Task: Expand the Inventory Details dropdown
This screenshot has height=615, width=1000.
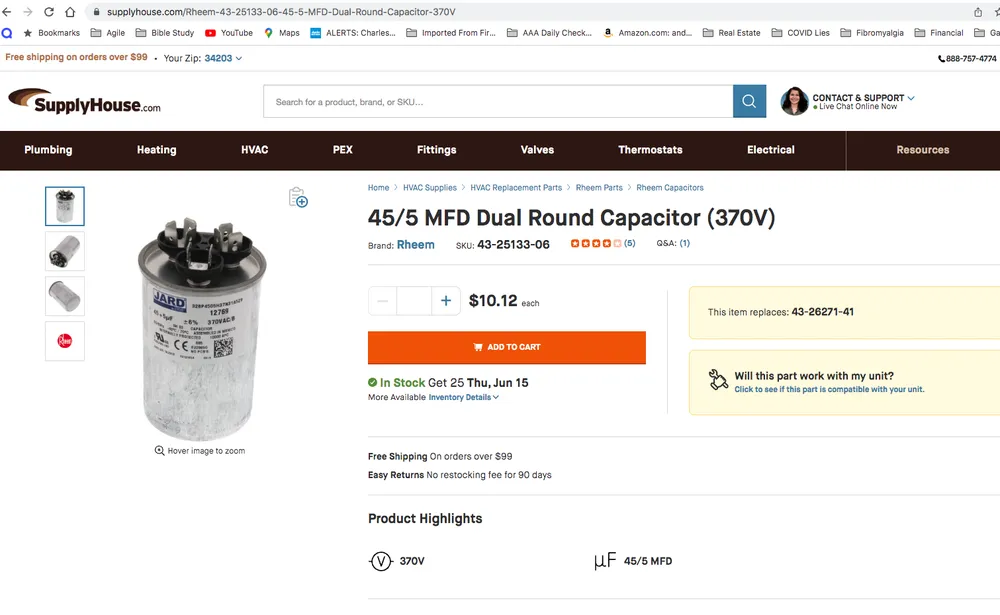Action: pos(464,397)
